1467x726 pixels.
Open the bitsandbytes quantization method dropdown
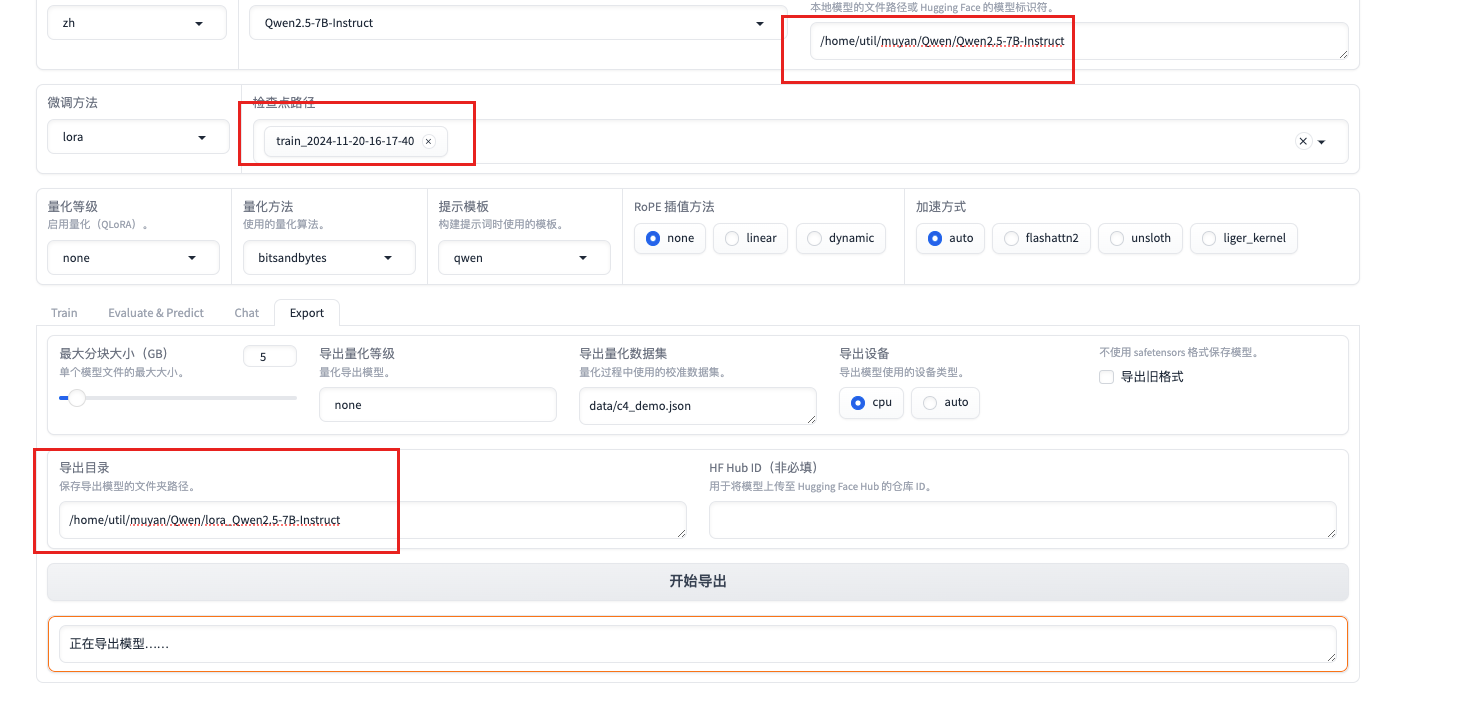(x=329, y=258)
